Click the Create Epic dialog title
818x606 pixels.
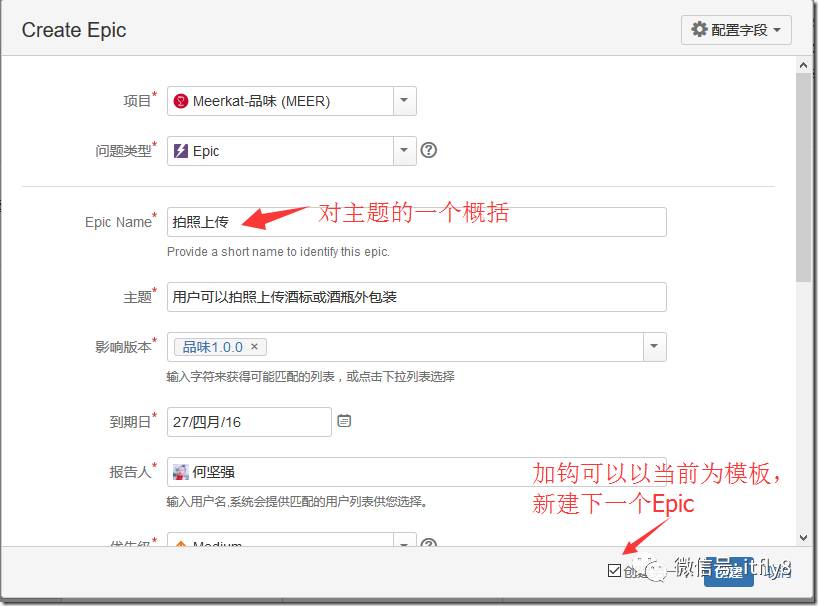74,30
